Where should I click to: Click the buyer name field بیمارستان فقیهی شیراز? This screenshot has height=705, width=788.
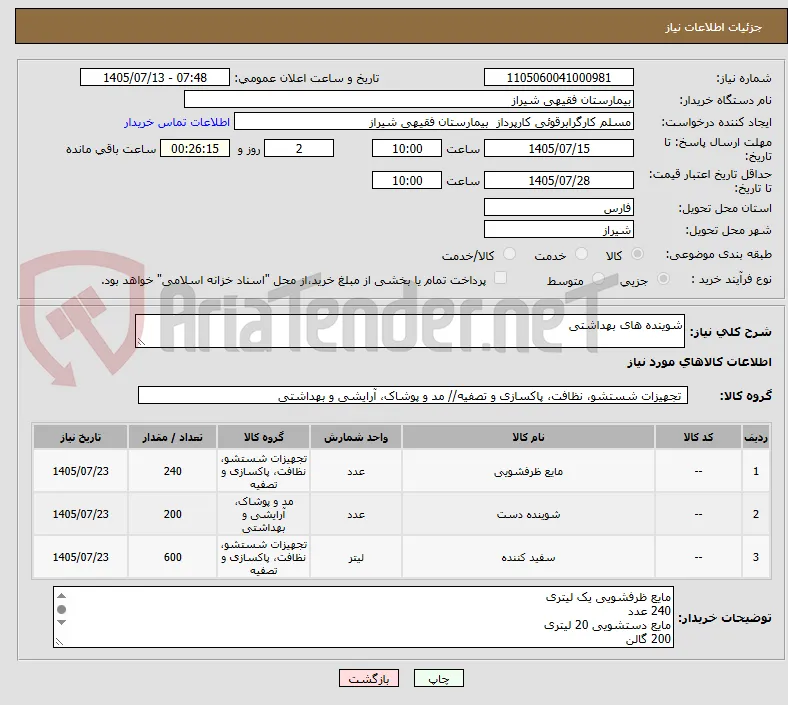point(409,99)
